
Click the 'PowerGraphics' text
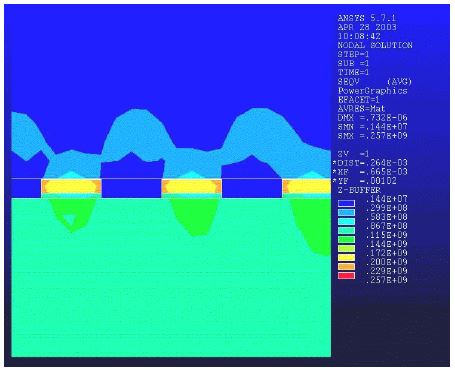[372, 91]
